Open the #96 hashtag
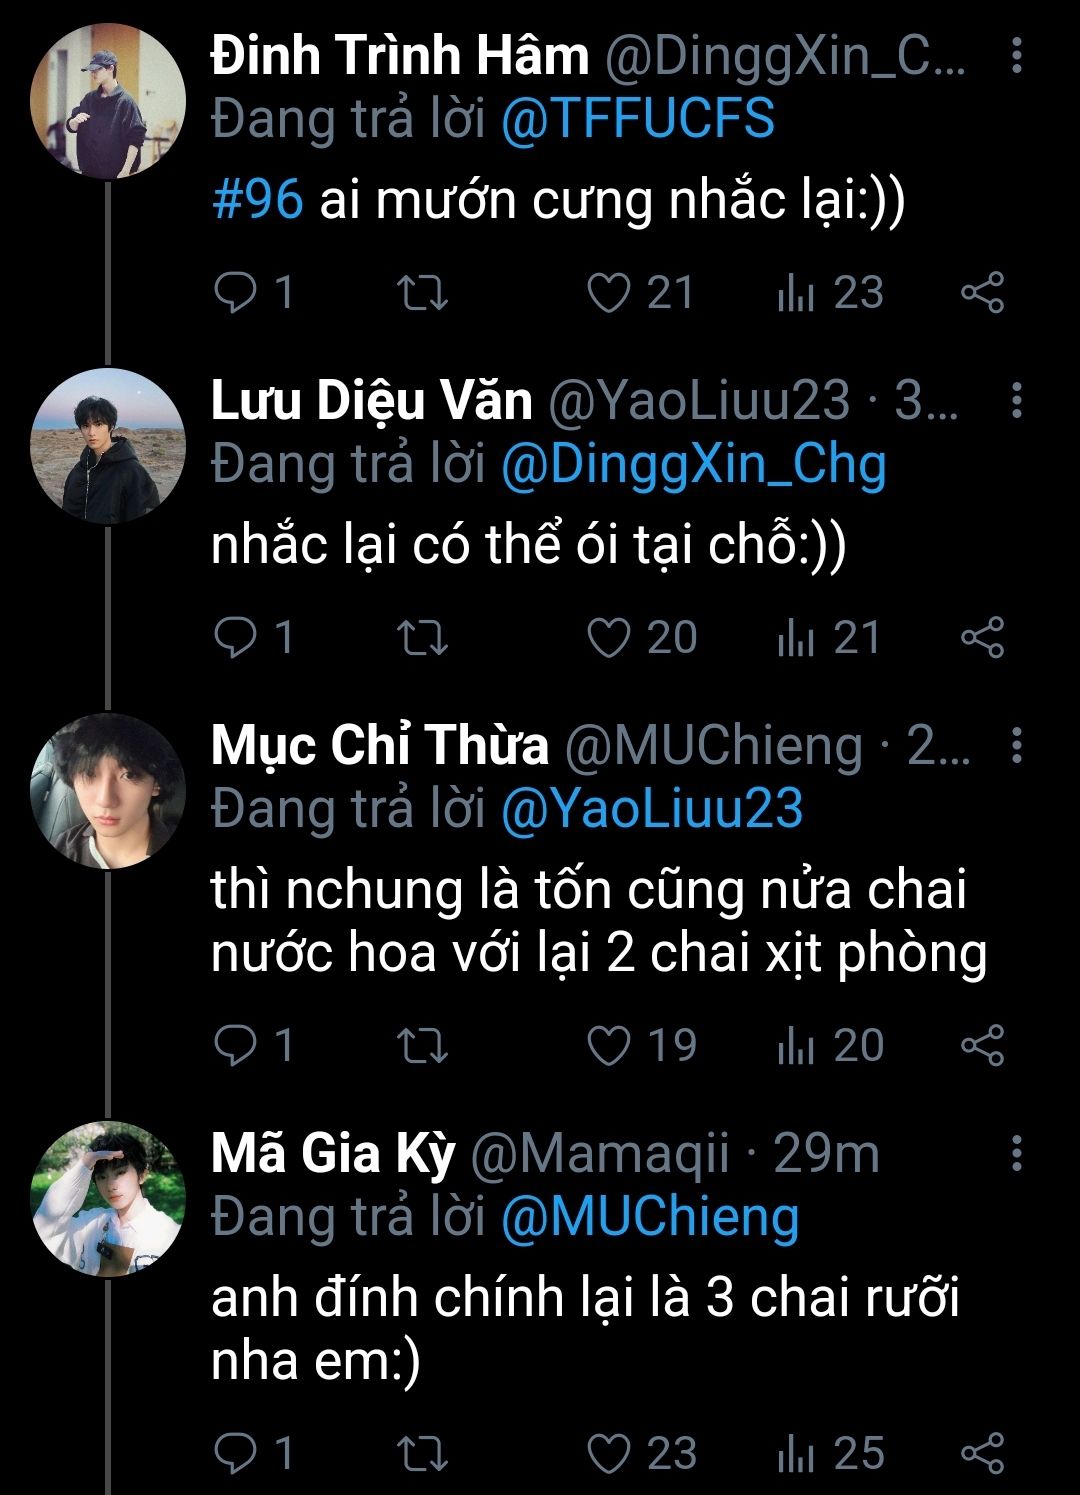 258,200
